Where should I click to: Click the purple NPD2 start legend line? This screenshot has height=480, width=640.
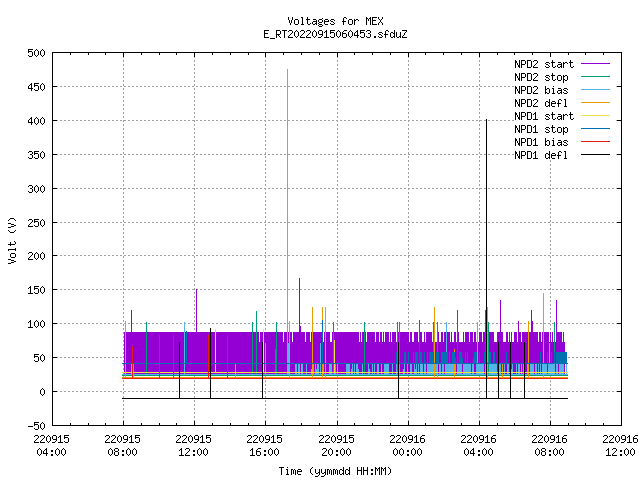coord(595,64)
